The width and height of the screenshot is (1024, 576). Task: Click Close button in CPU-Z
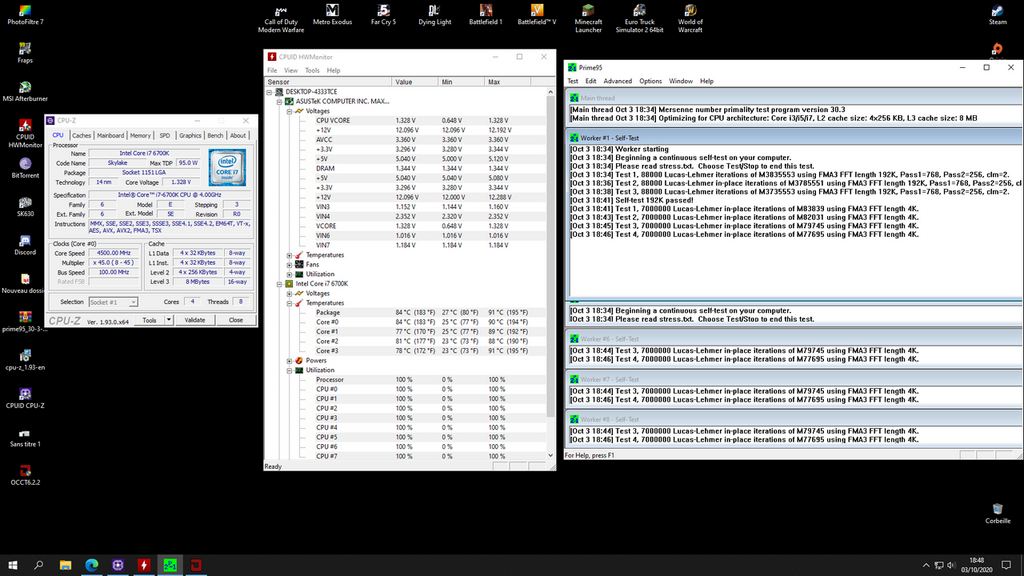coord(236,320)
